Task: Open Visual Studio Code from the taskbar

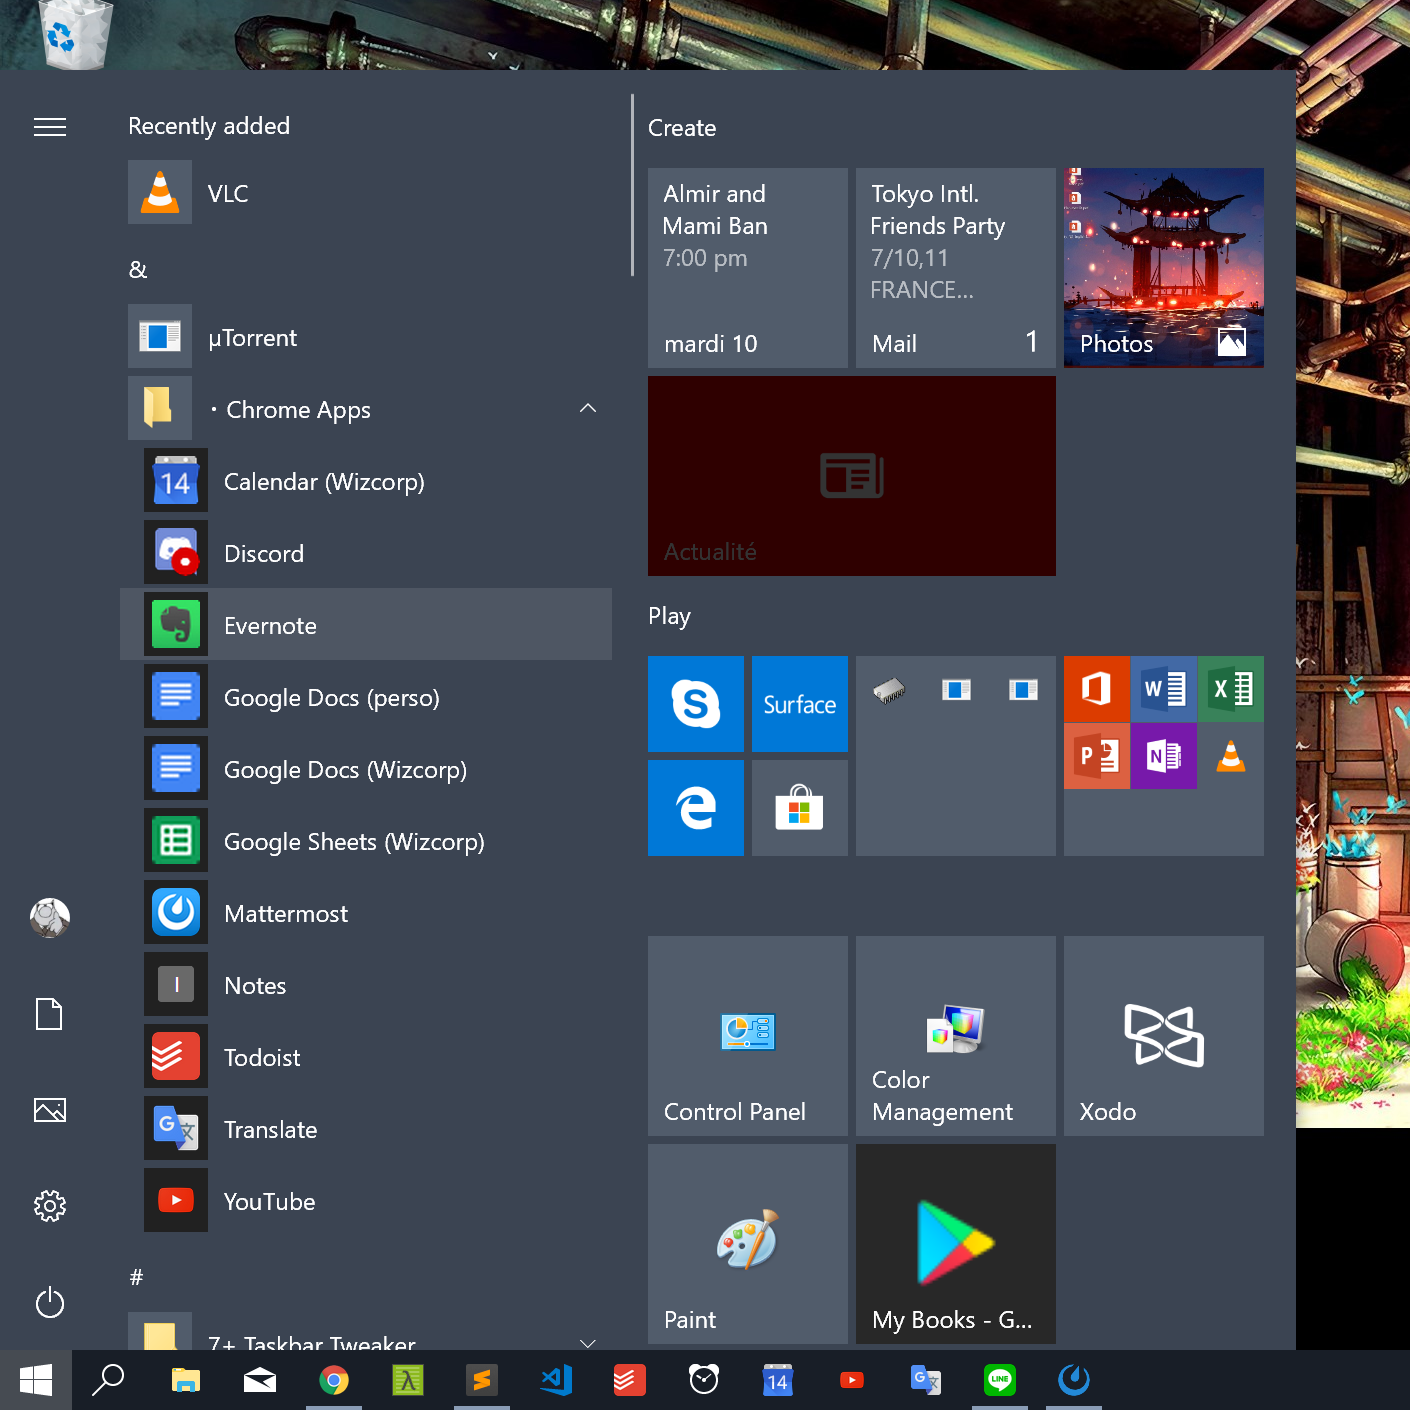Action: point(556,1380)
